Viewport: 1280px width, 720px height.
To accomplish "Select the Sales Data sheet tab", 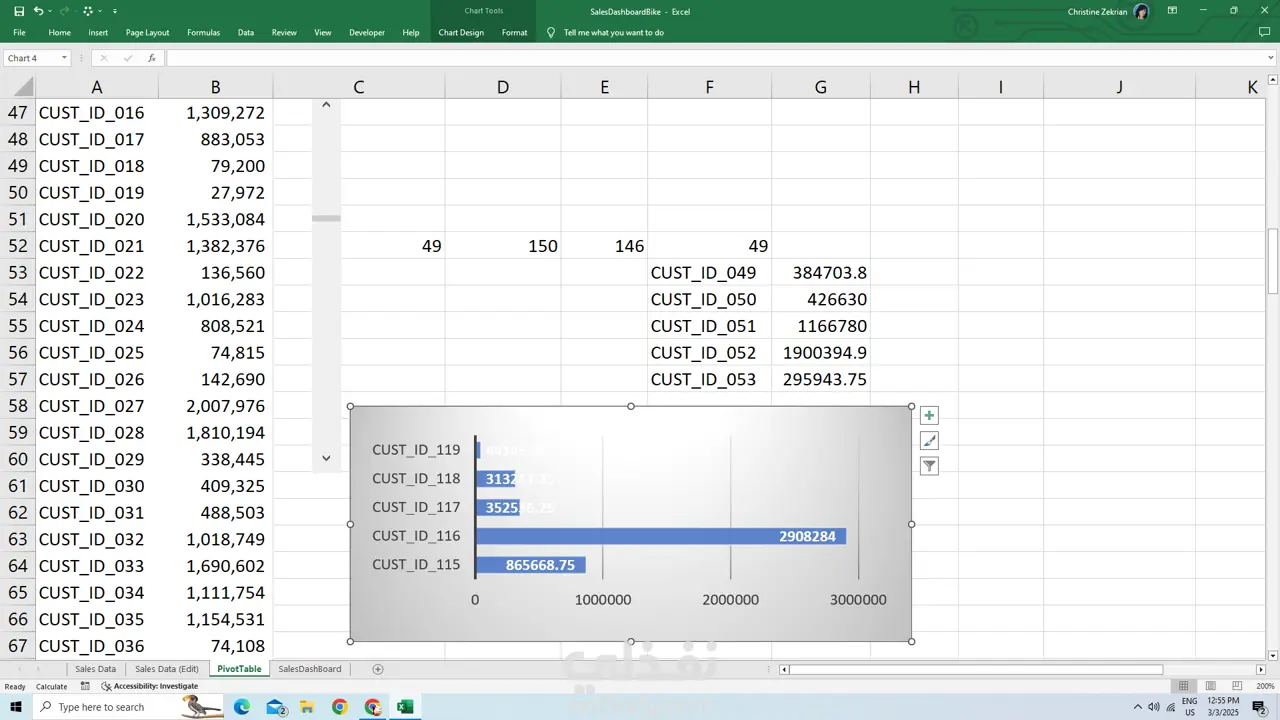I will point(95,669).
